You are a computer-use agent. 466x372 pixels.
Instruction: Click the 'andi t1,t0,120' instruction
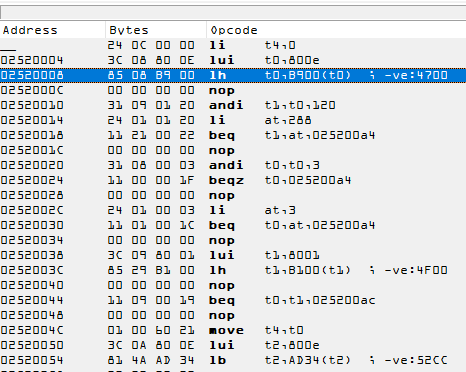point(272,105)
